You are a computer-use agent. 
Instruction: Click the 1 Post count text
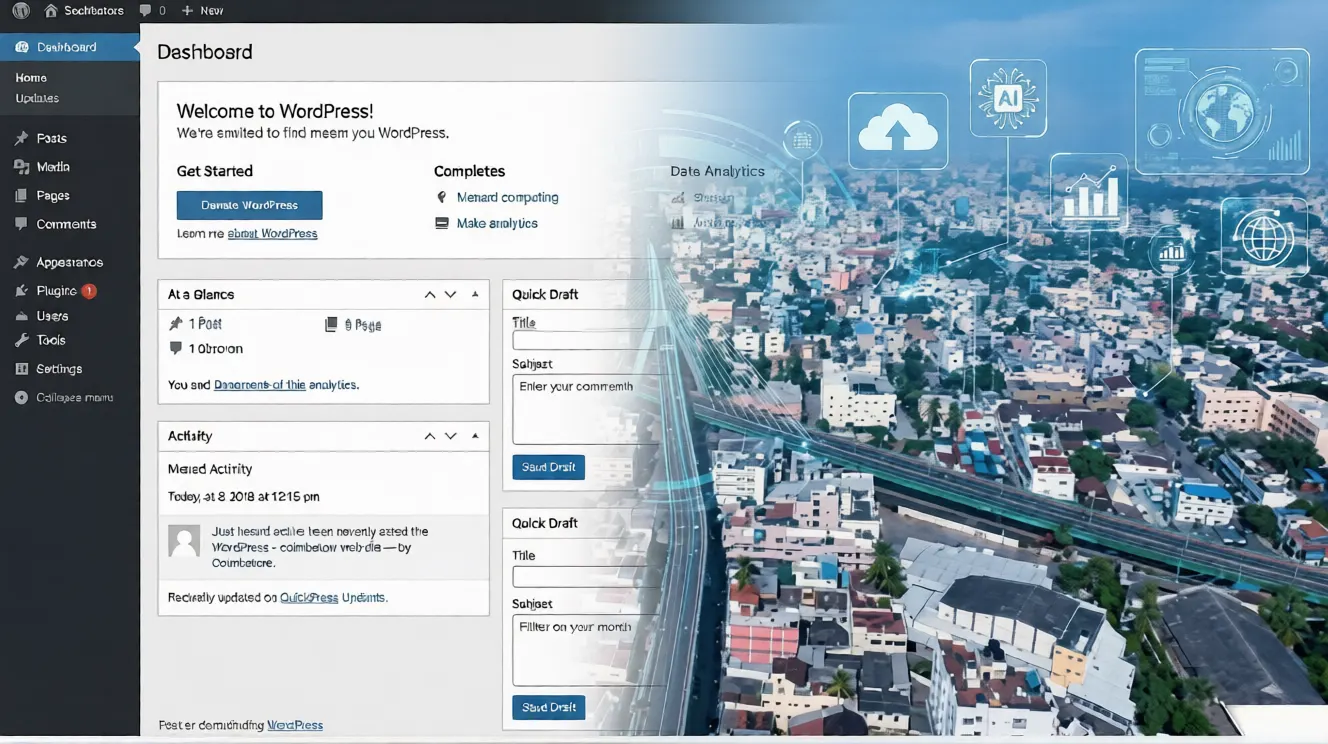[x=205, y=323]
